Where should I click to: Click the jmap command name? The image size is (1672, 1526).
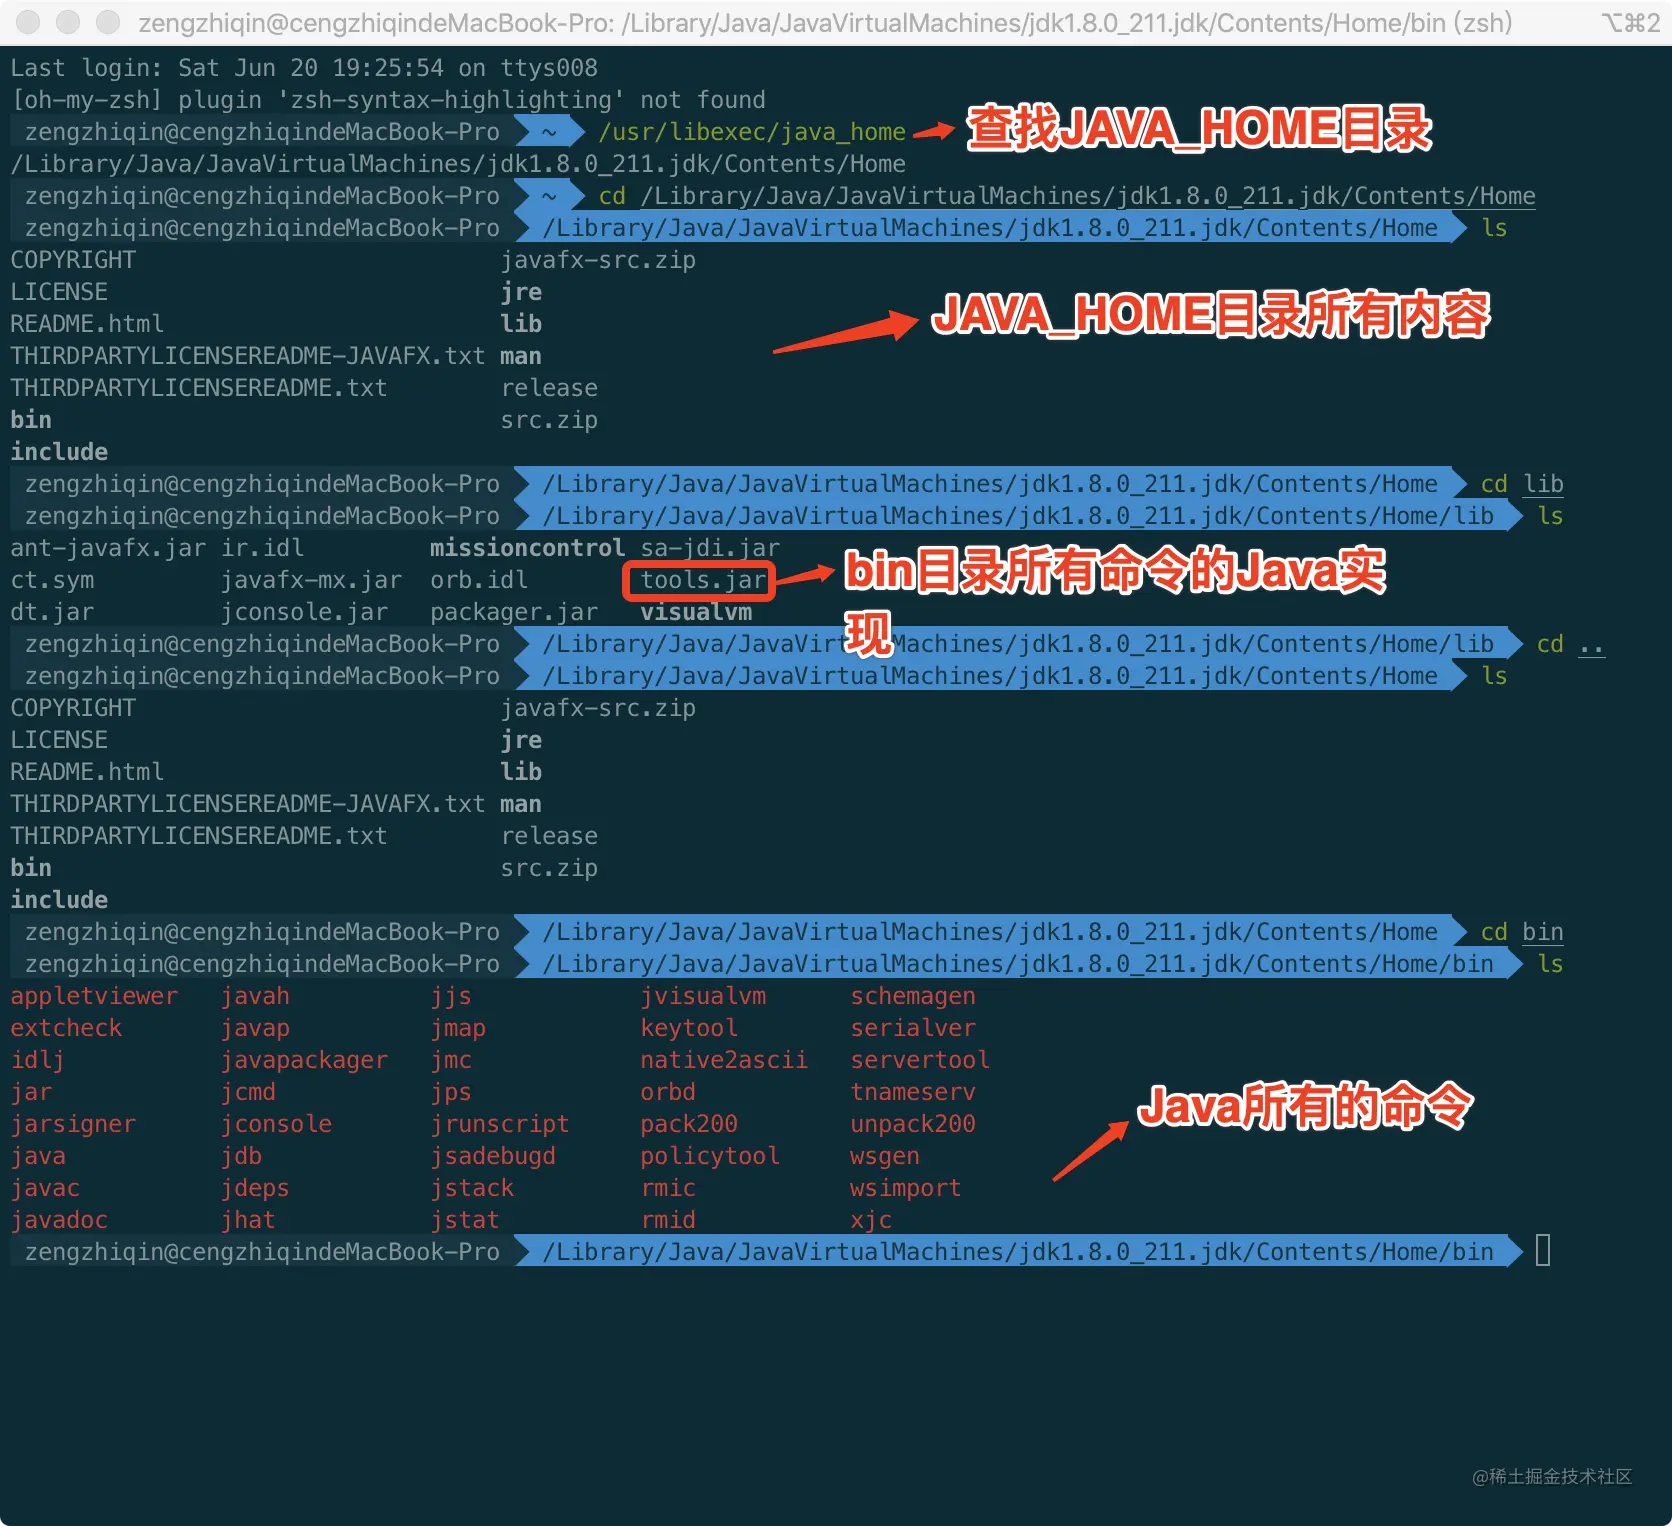tap(458, 1028)
